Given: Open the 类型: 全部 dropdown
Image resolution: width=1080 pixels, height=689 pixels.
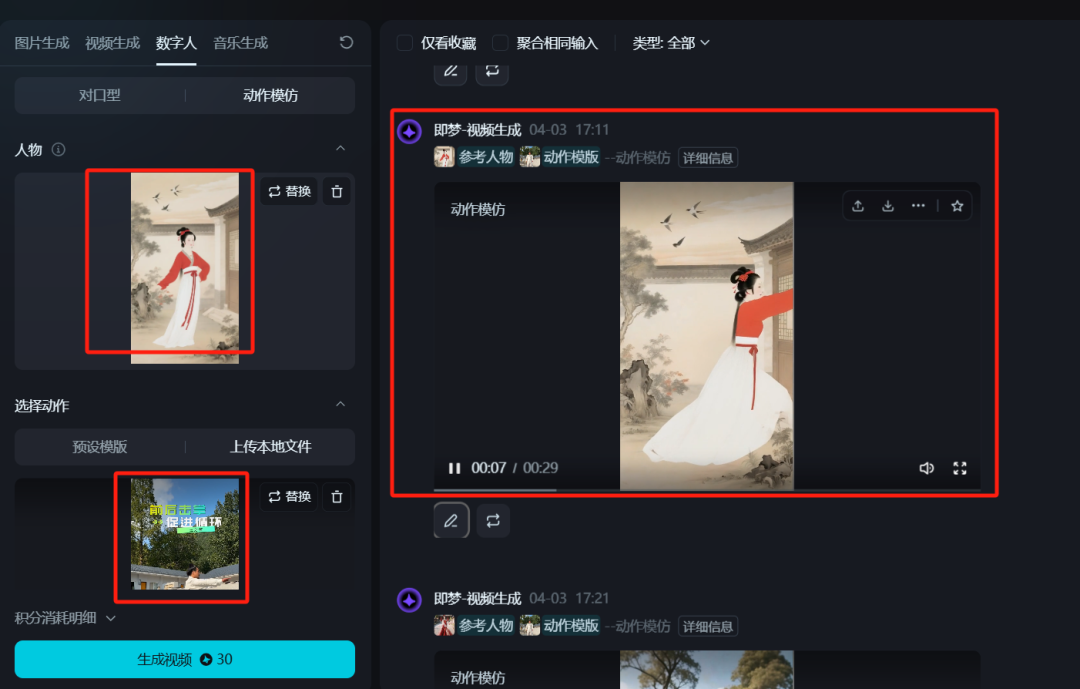Looking at the screenshot, I should (x=671, y=43).
